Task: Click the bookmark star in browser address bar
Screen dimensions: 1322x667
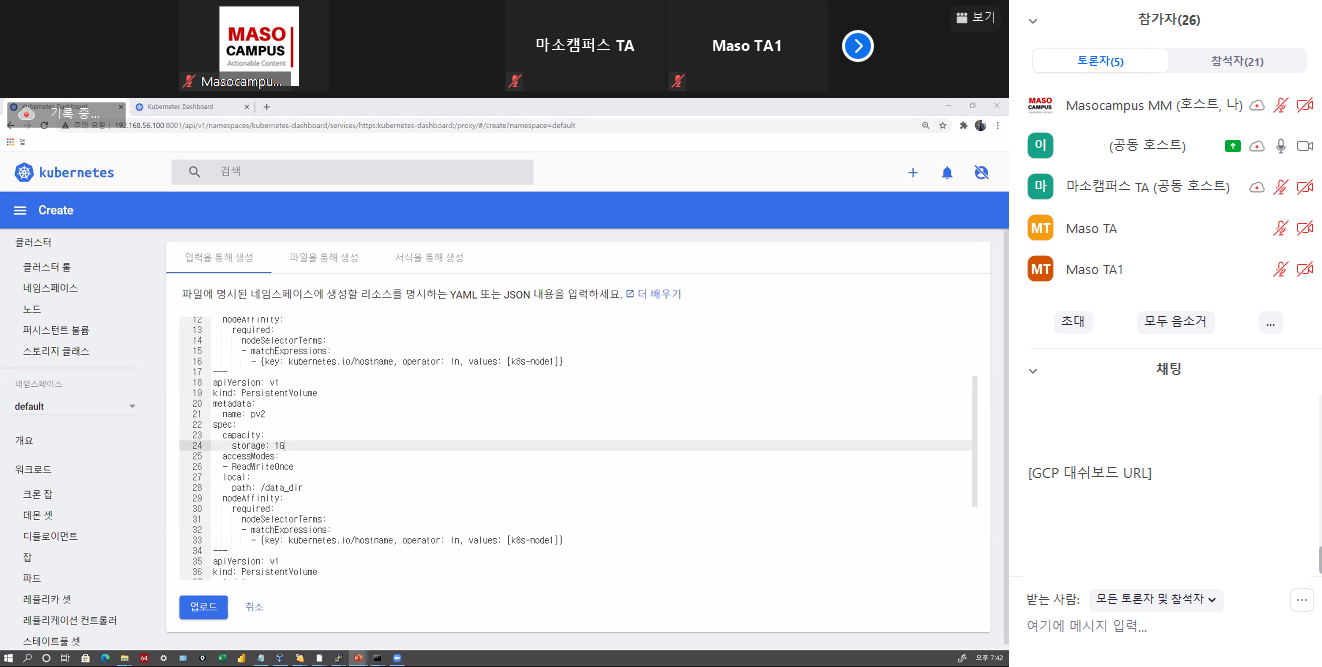Action: (943, 126)
